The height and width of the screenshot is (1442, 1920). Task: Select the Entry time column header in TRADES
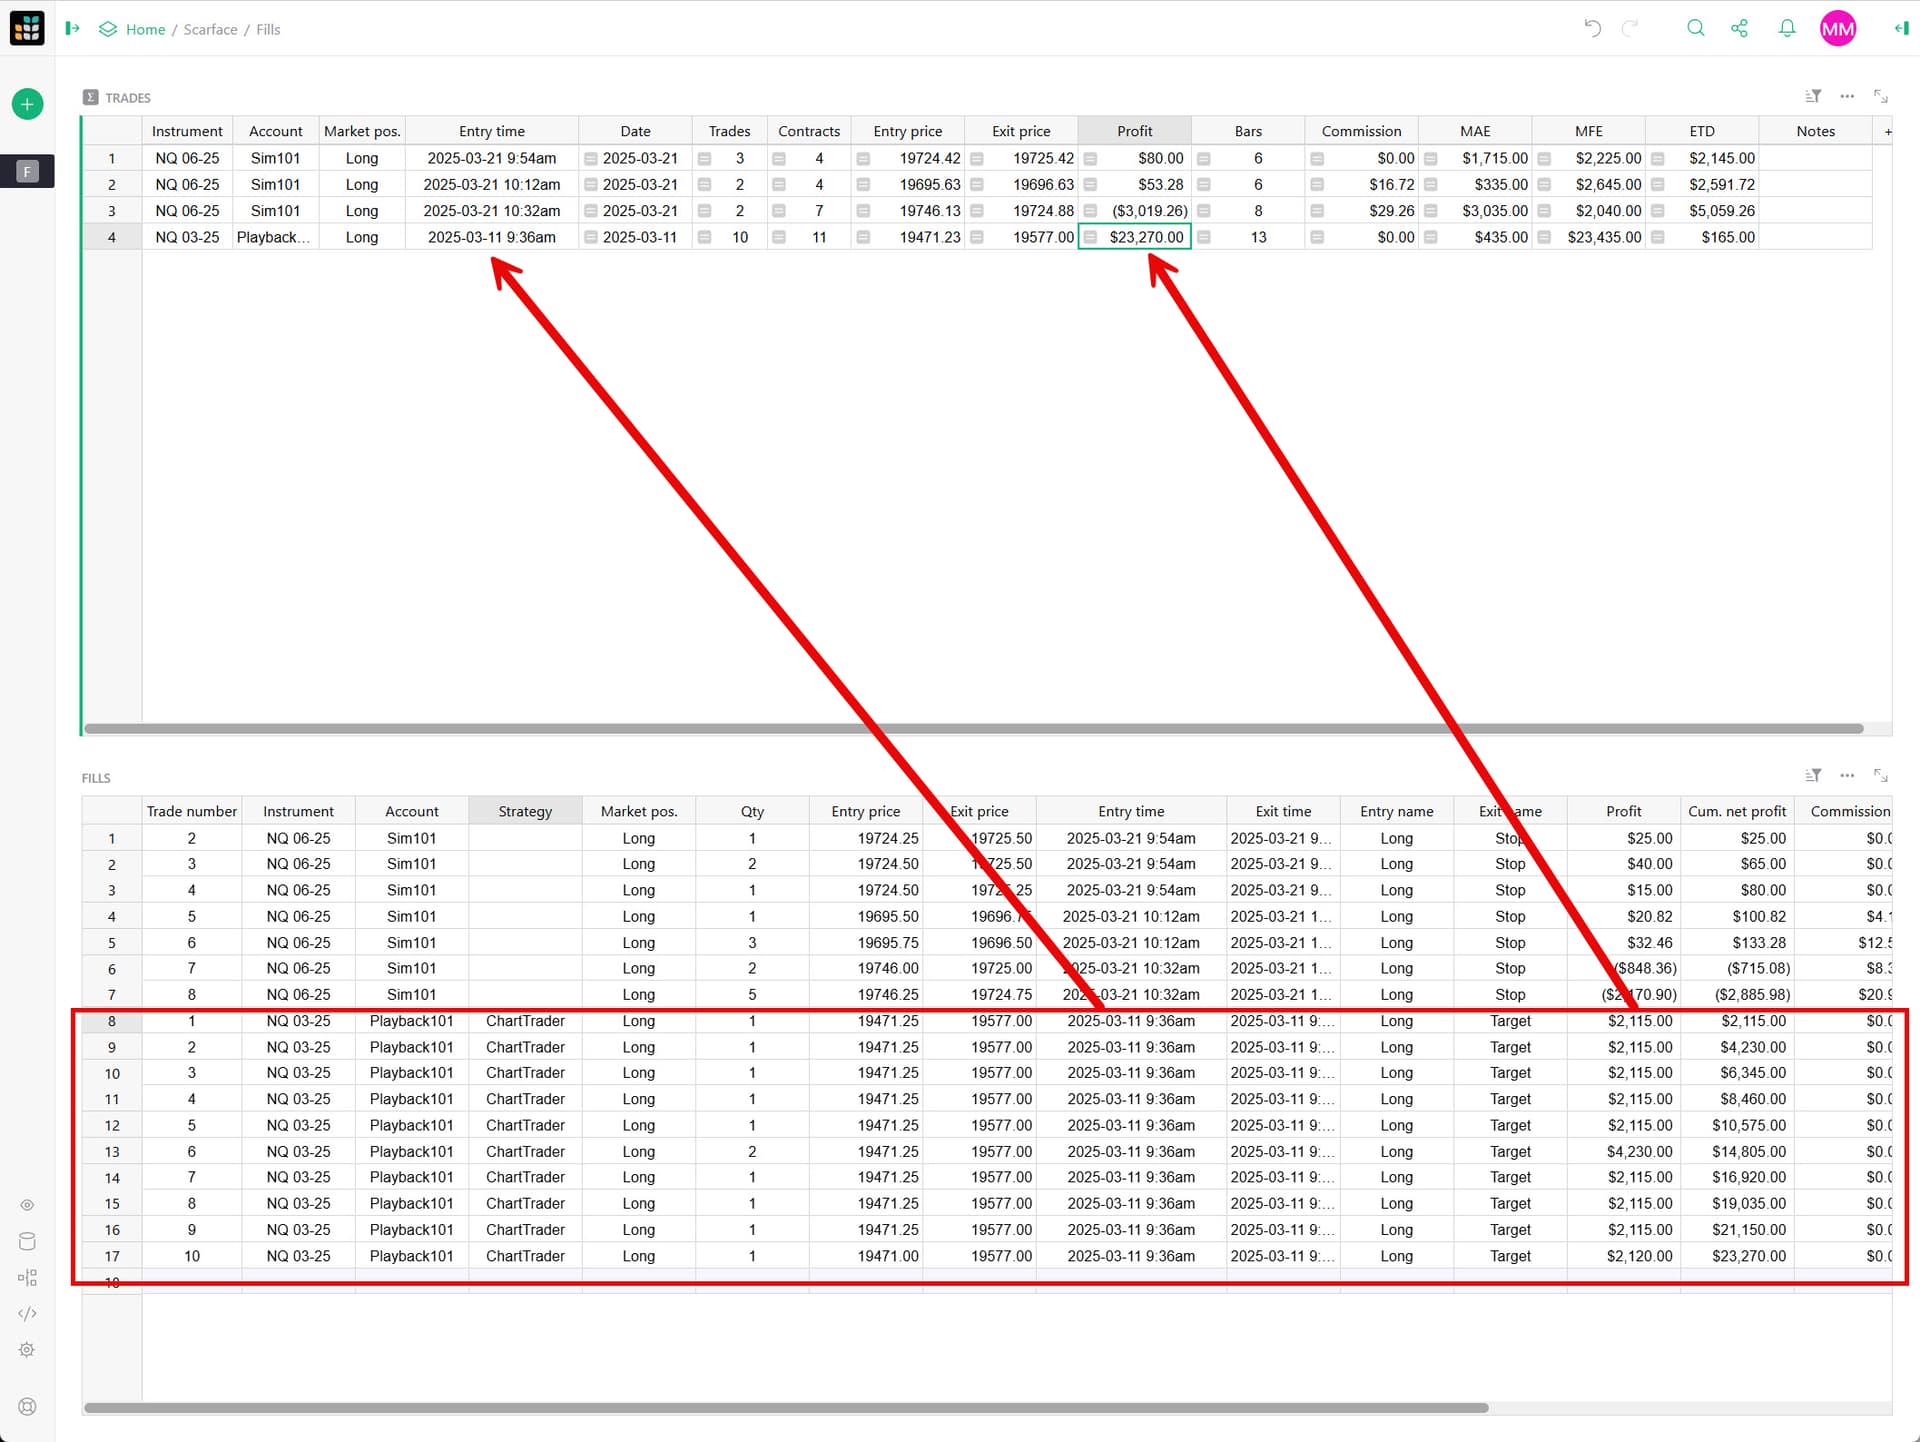(491, 131)
